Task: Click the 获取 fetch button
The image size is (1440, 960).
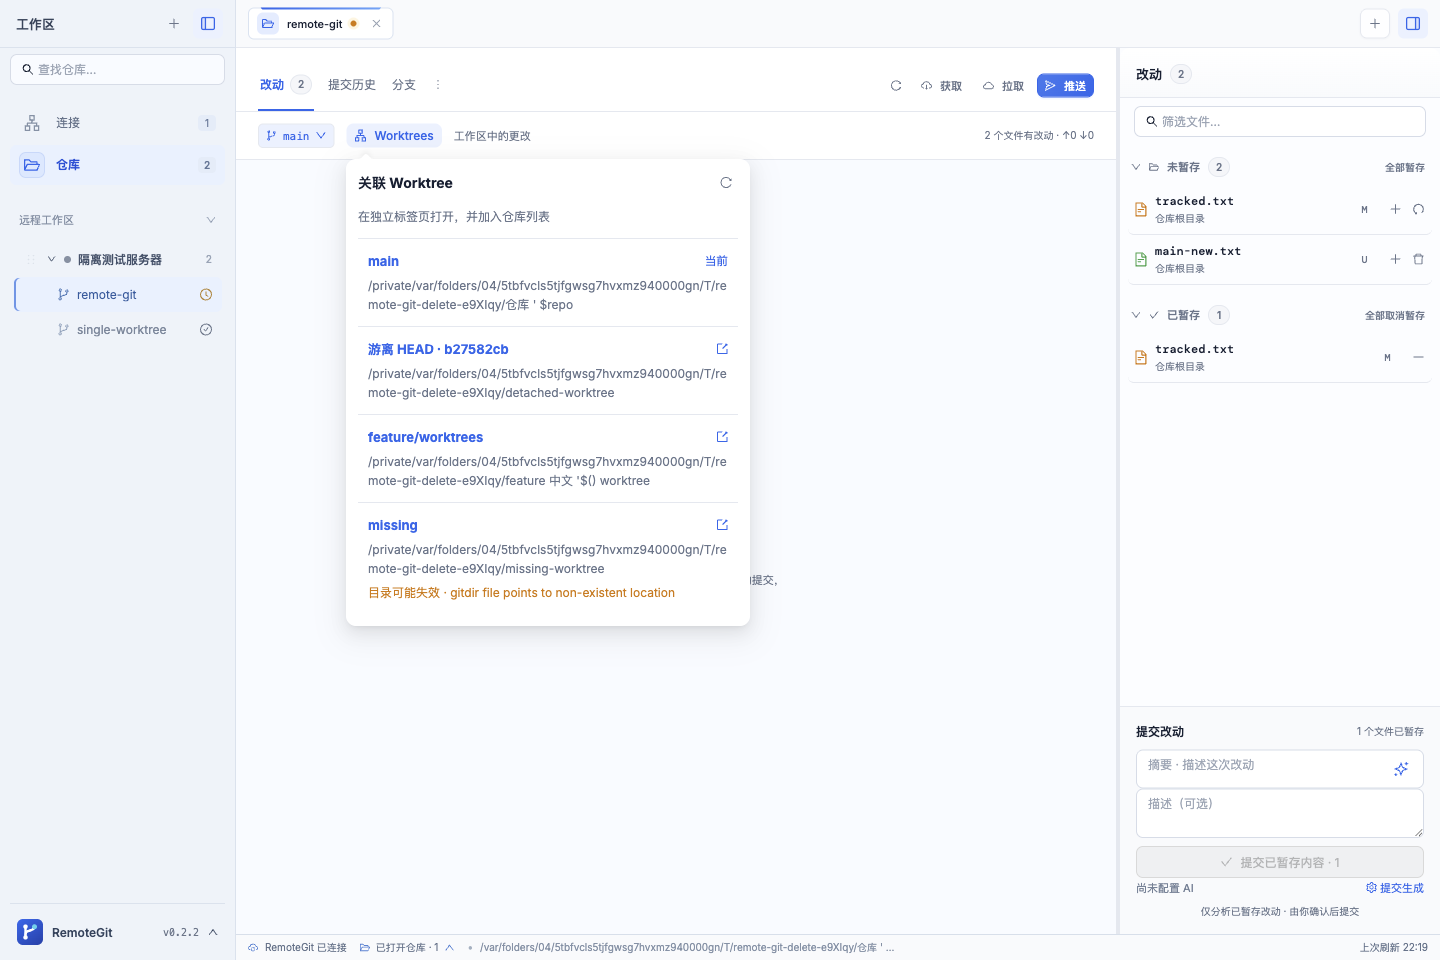Action: tap(942, 86)
